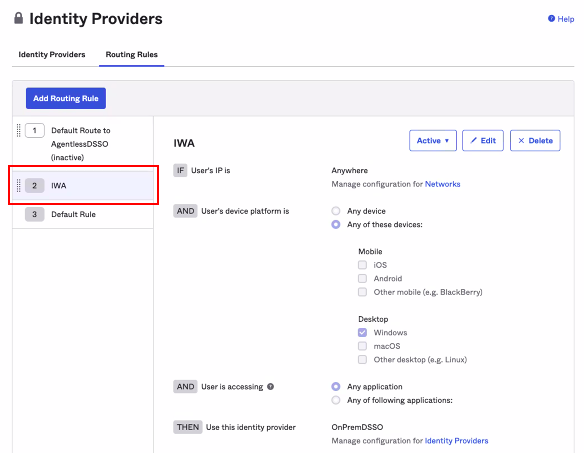Toggle the Windows desktop checkbox
This screenshot has width=584, height=453.
362,332
